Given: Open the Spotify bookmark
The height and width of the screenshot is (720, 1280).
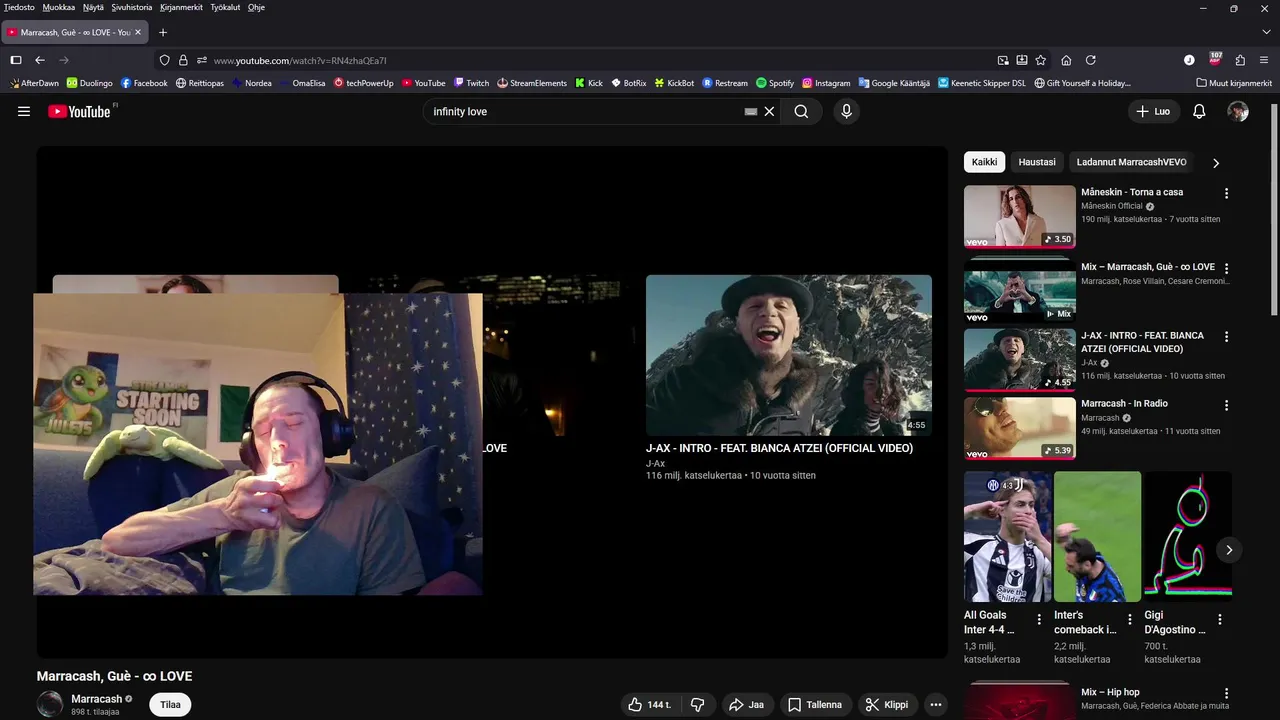Looking at the screenshot, I should [775, 83].
